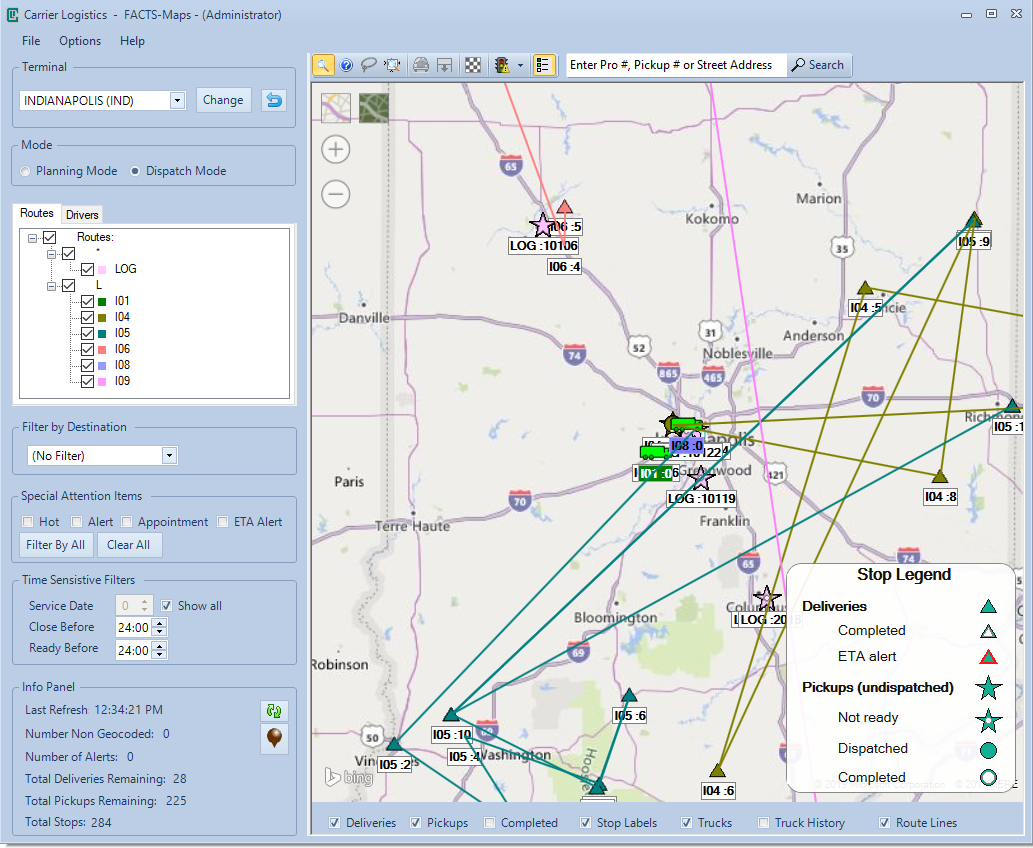Image resolution: width=1033 pixels, height=848 pixels.
Task: Click the checkered flag toolbar icon
Action: pyautogui.click(x=472, y=65)
